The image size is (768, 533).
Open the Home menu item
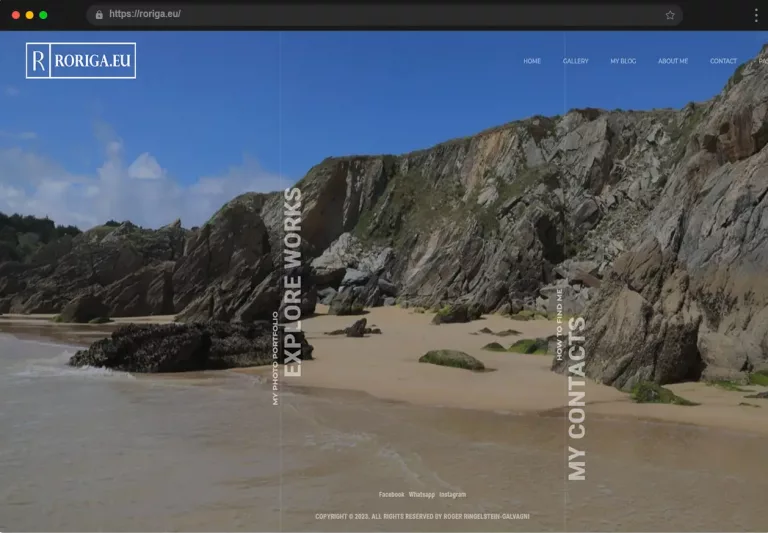point(532,61)
